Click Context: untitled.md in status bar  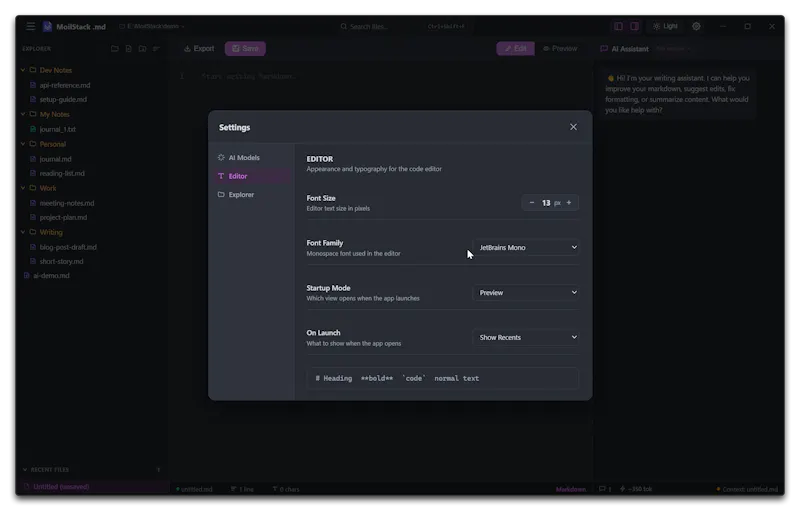click(747, 489)
